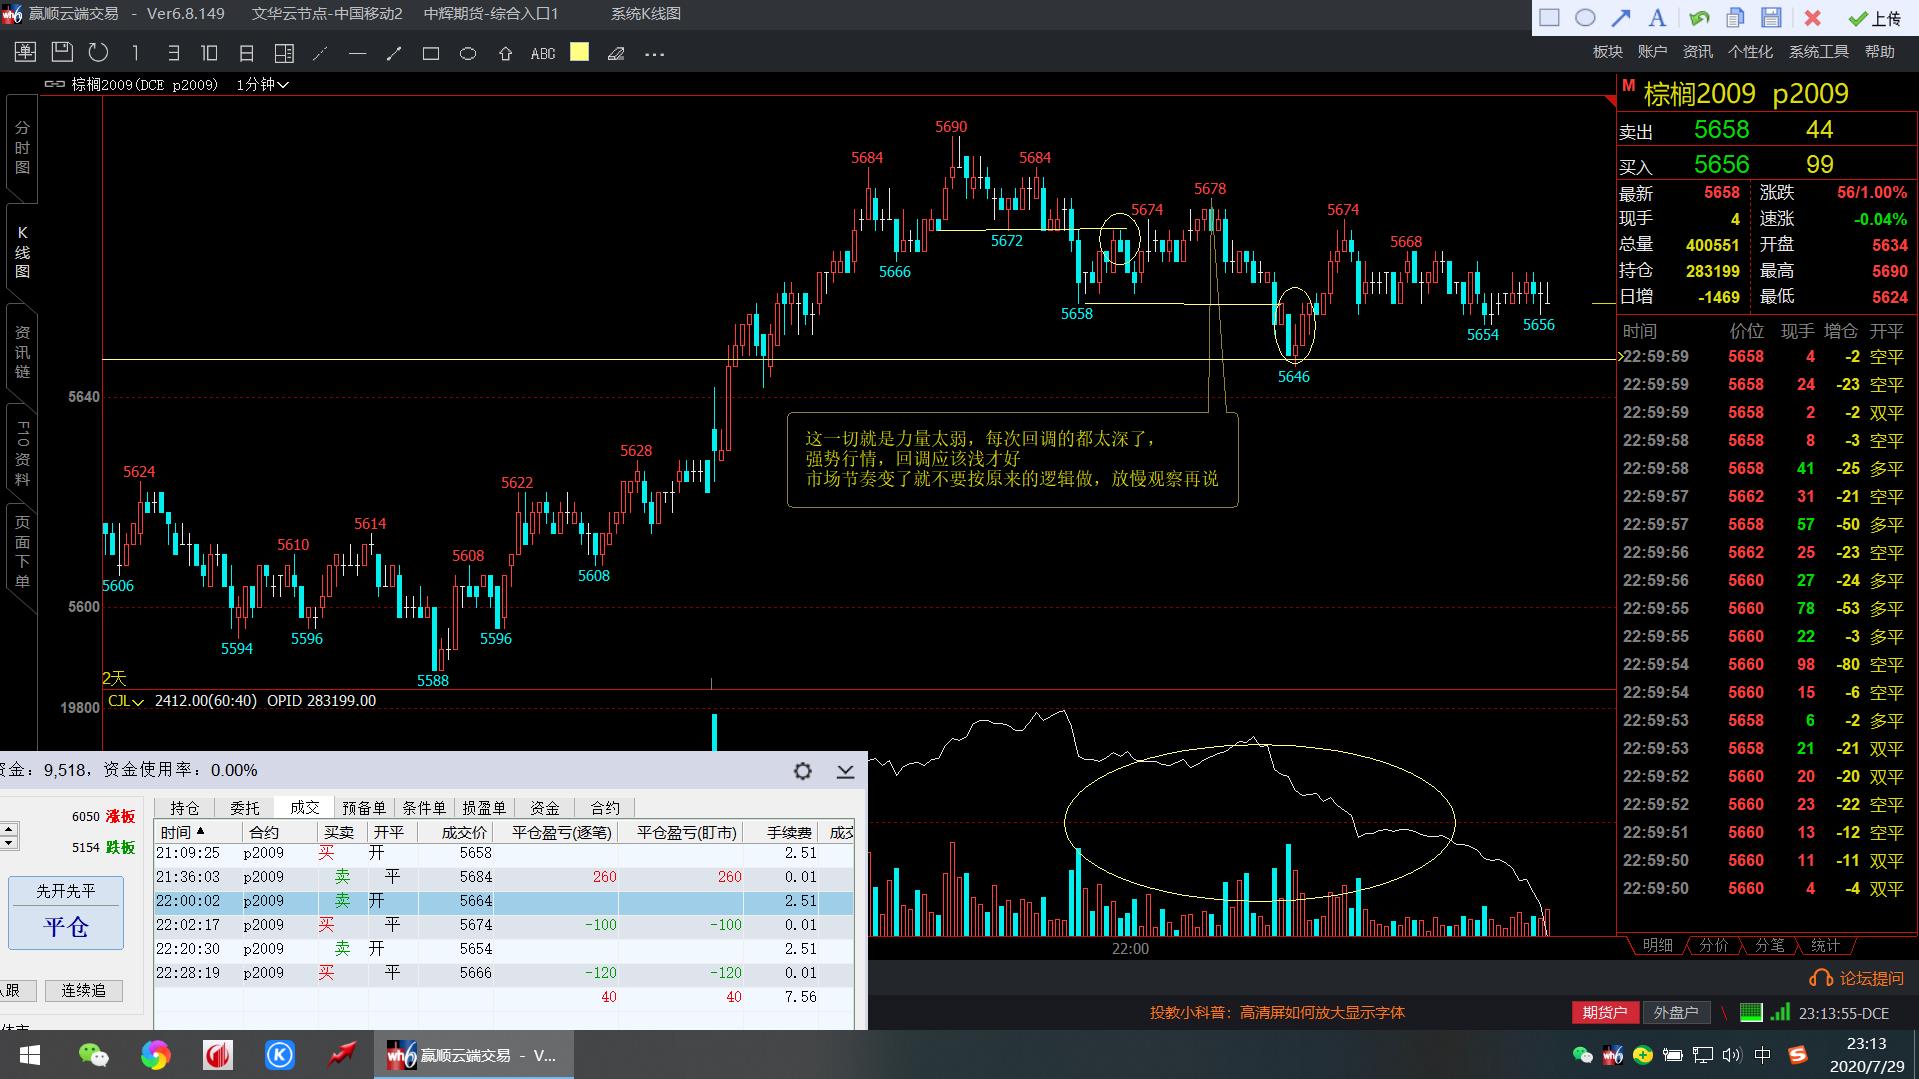Select the ABC text annotation tool

[543, 53]
